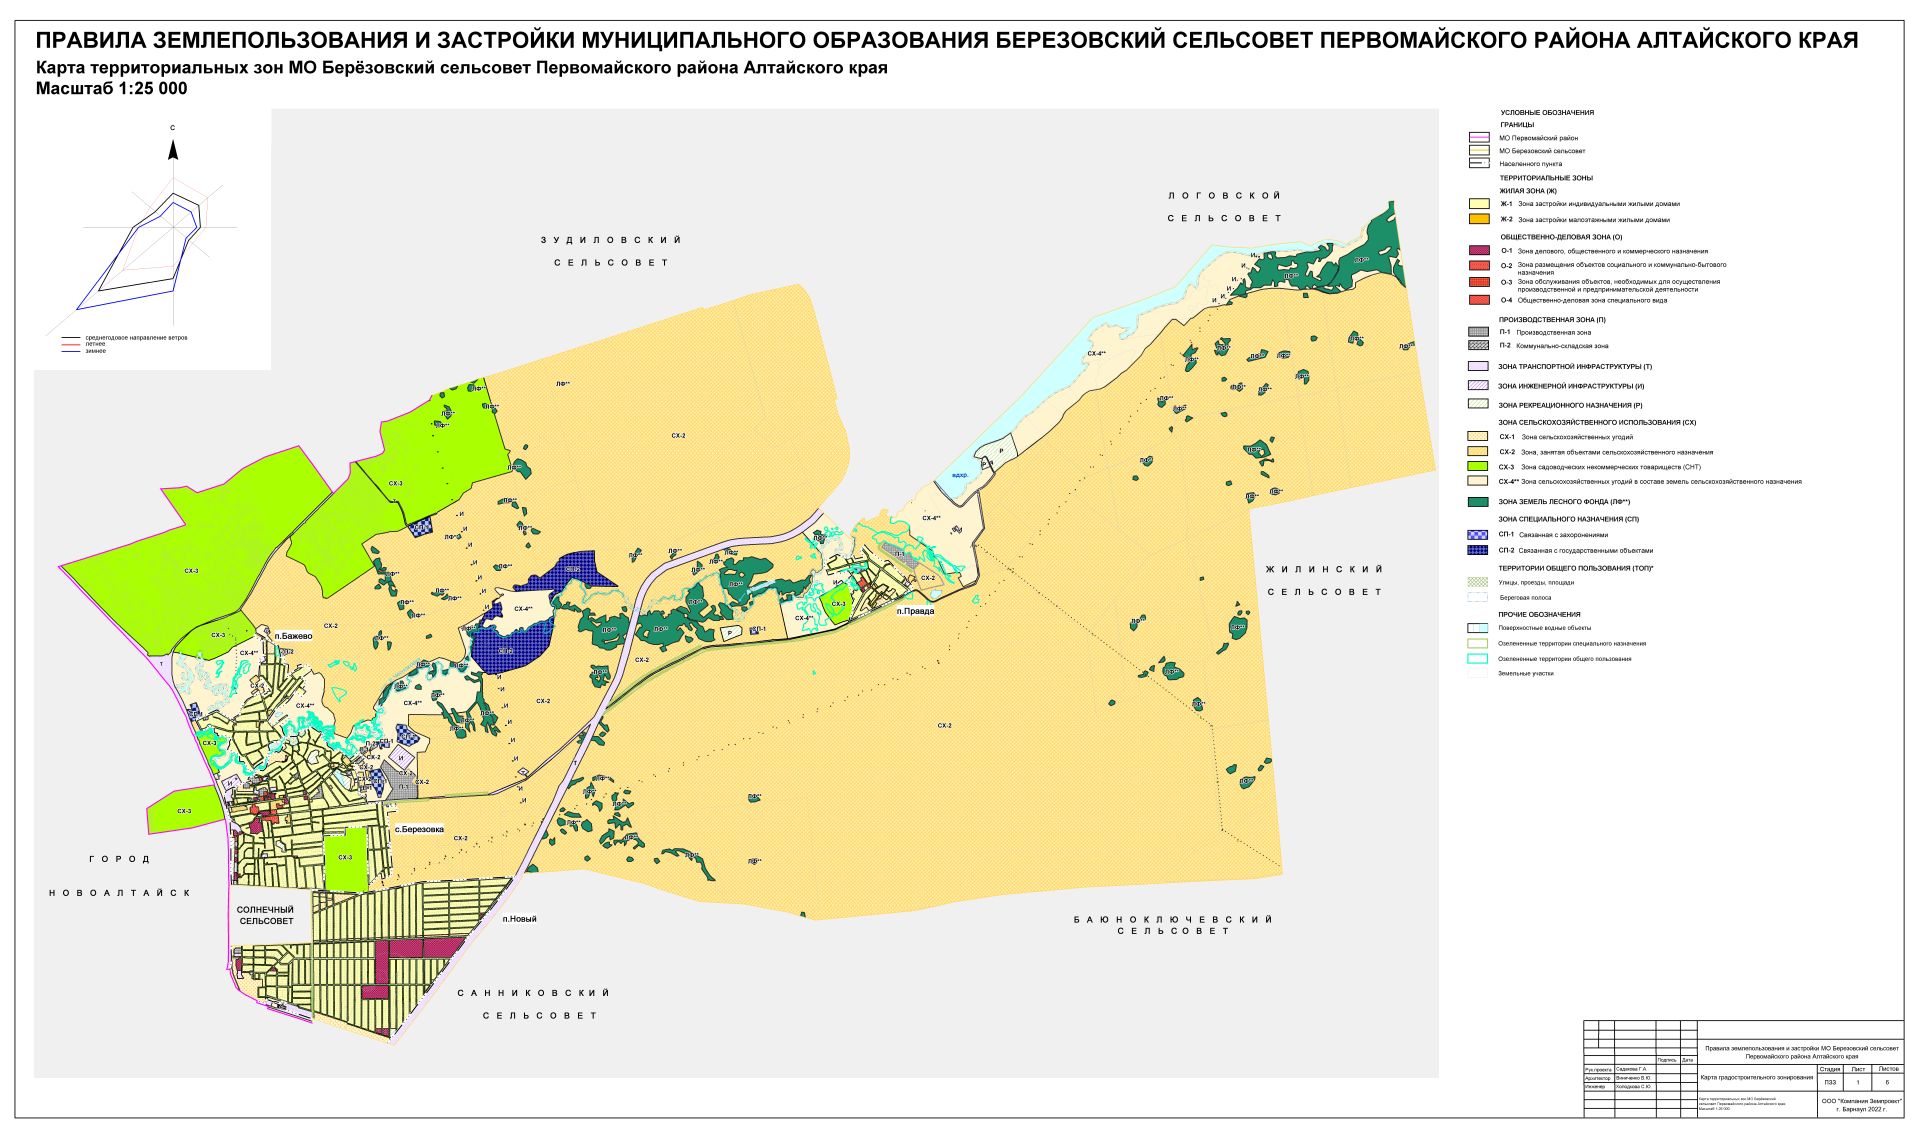Click the УСЛОВНЫЕ ОБОЗНАЧЕНИЯ legend heading

1547,113
